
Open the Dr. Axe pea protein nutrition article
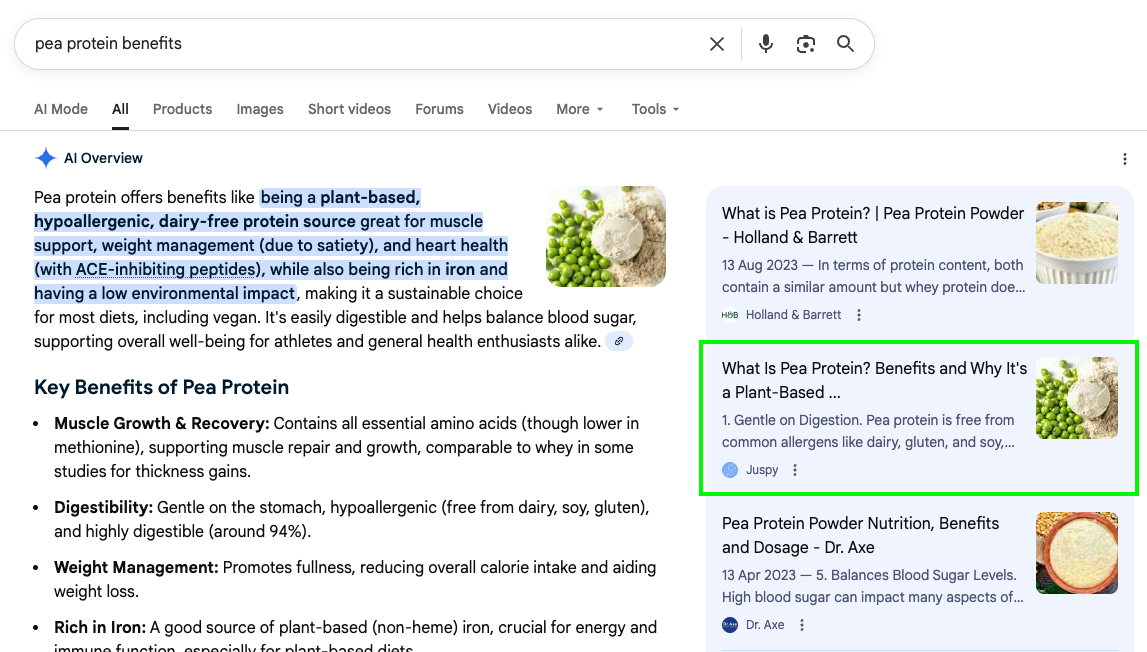(x=860, y=536)
